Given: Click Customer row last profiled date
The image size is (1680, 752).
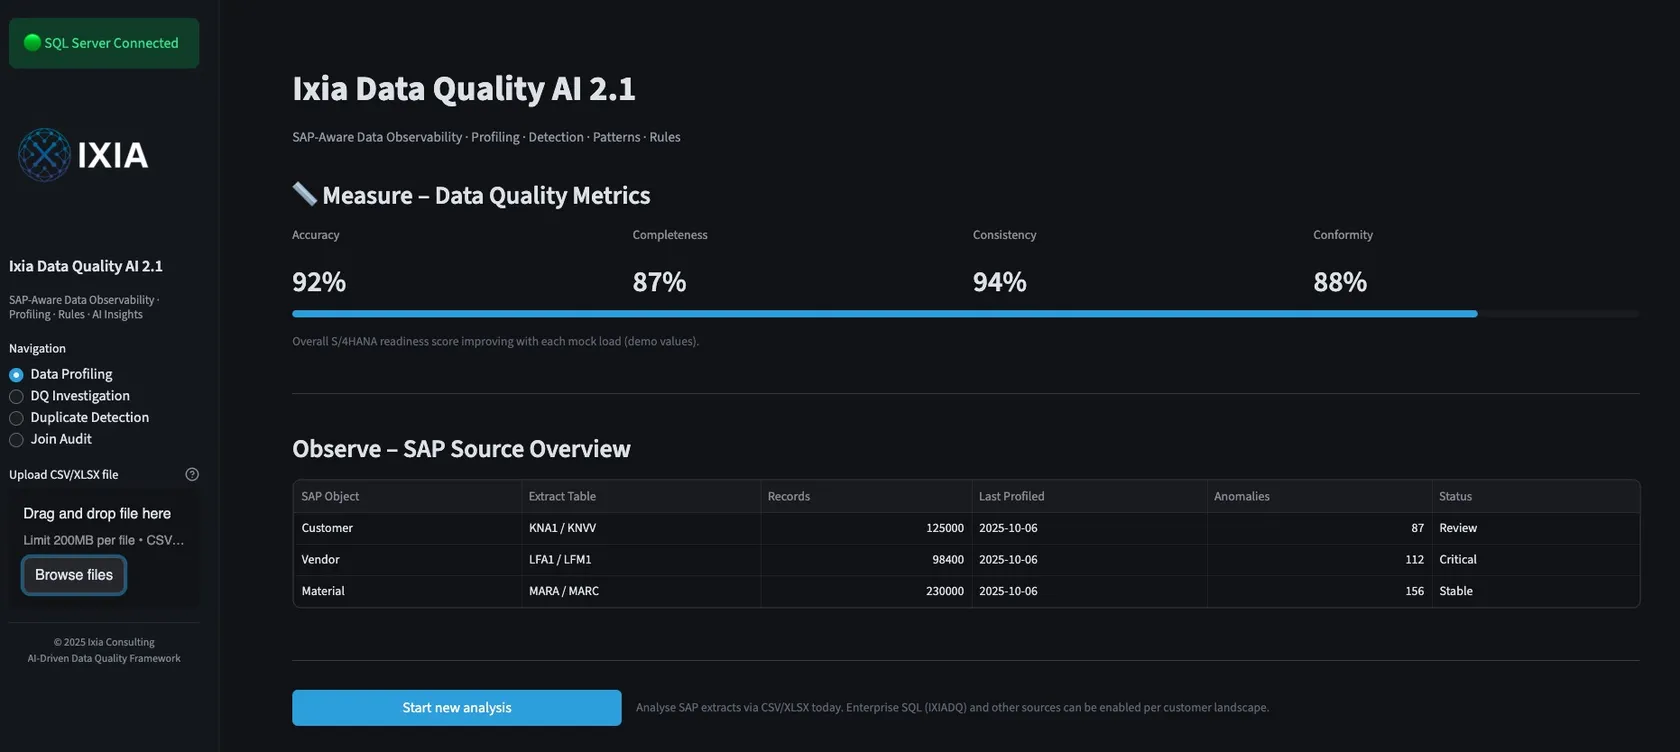Looking at the screenshot, I should point(1089,528).
